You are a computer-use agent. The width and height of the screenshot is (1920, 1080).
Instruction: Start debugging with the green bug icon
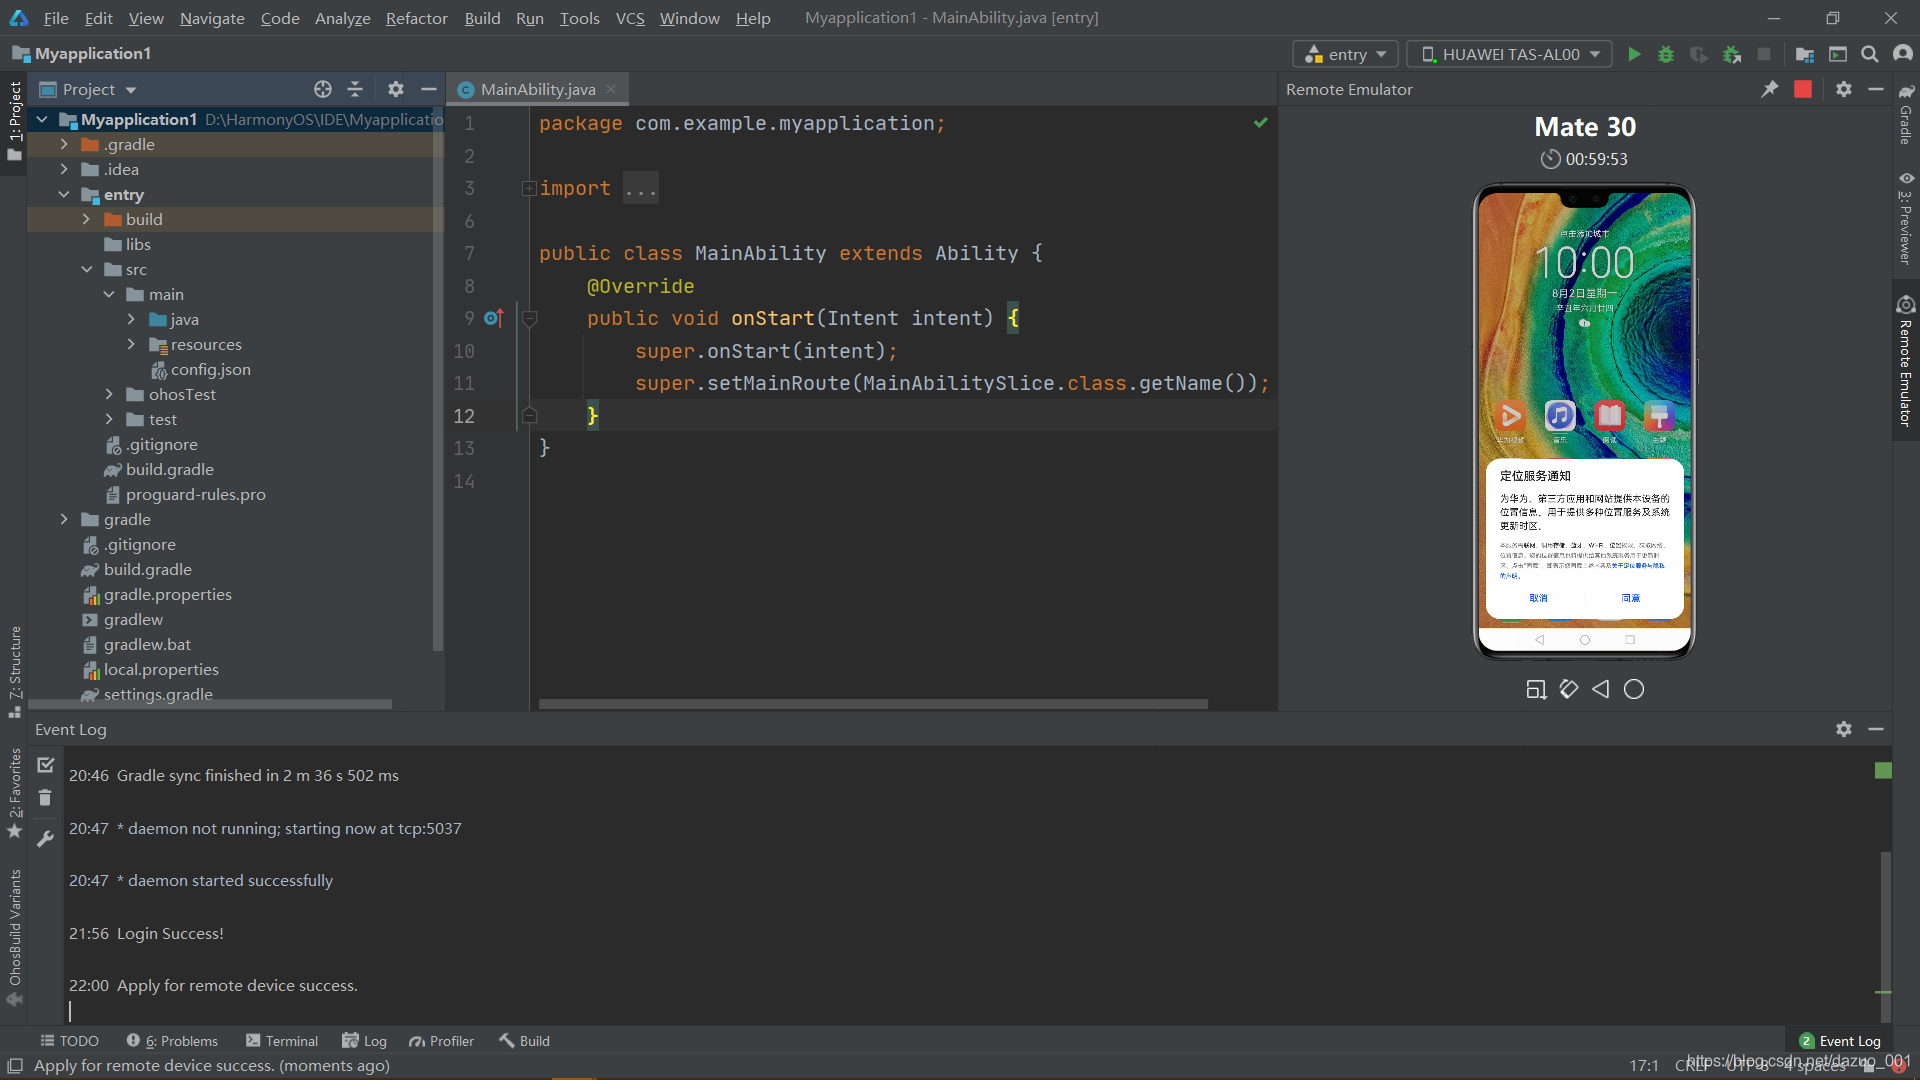[x=1666, y=54]
